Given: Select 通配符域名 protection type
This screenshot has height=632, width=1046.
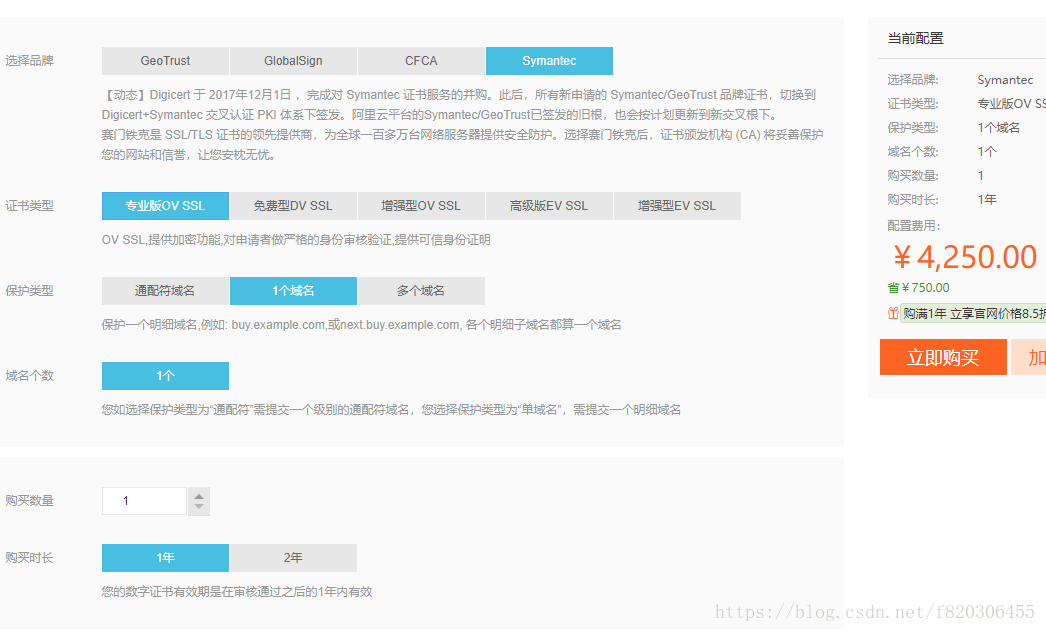Looking at the screenshot, I should pyautogui.click(x=165, y=291).
